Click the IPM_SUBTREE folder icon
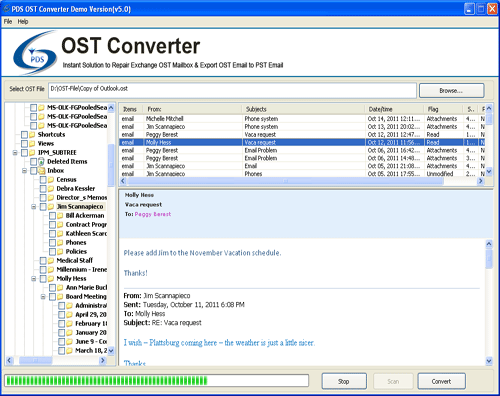The height and width of the screenshot is (396, 500). [x=32, y=153]
